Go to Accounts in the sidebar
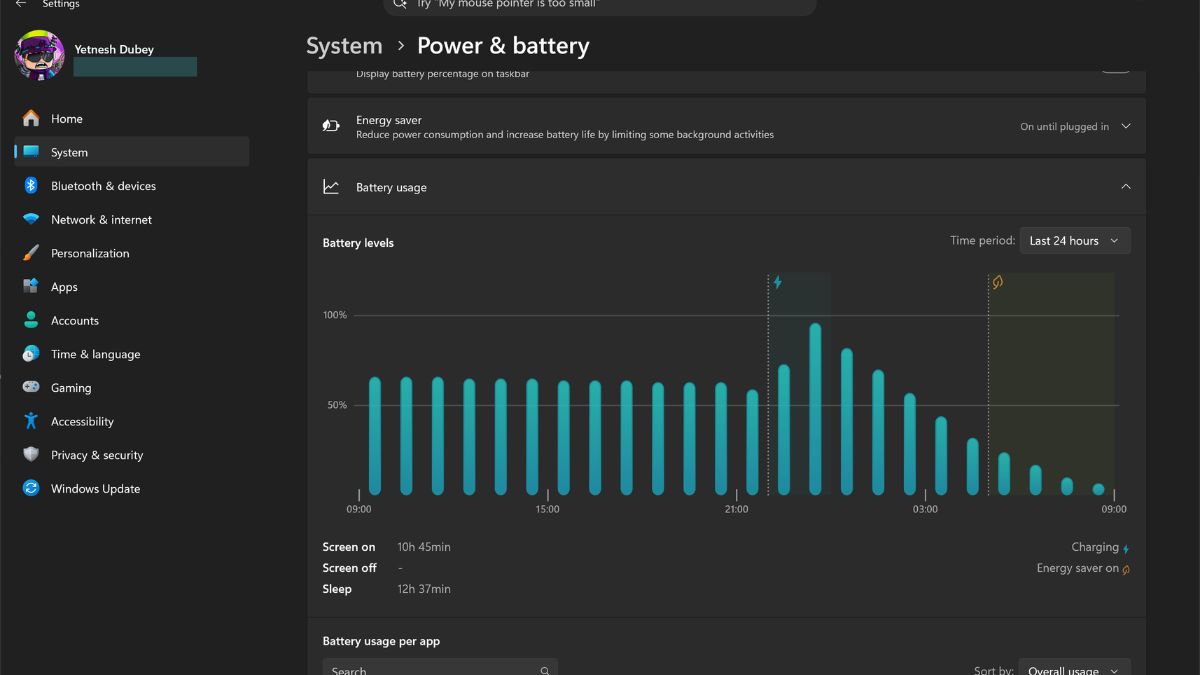The image size is (1200, 675). [75, 321]
